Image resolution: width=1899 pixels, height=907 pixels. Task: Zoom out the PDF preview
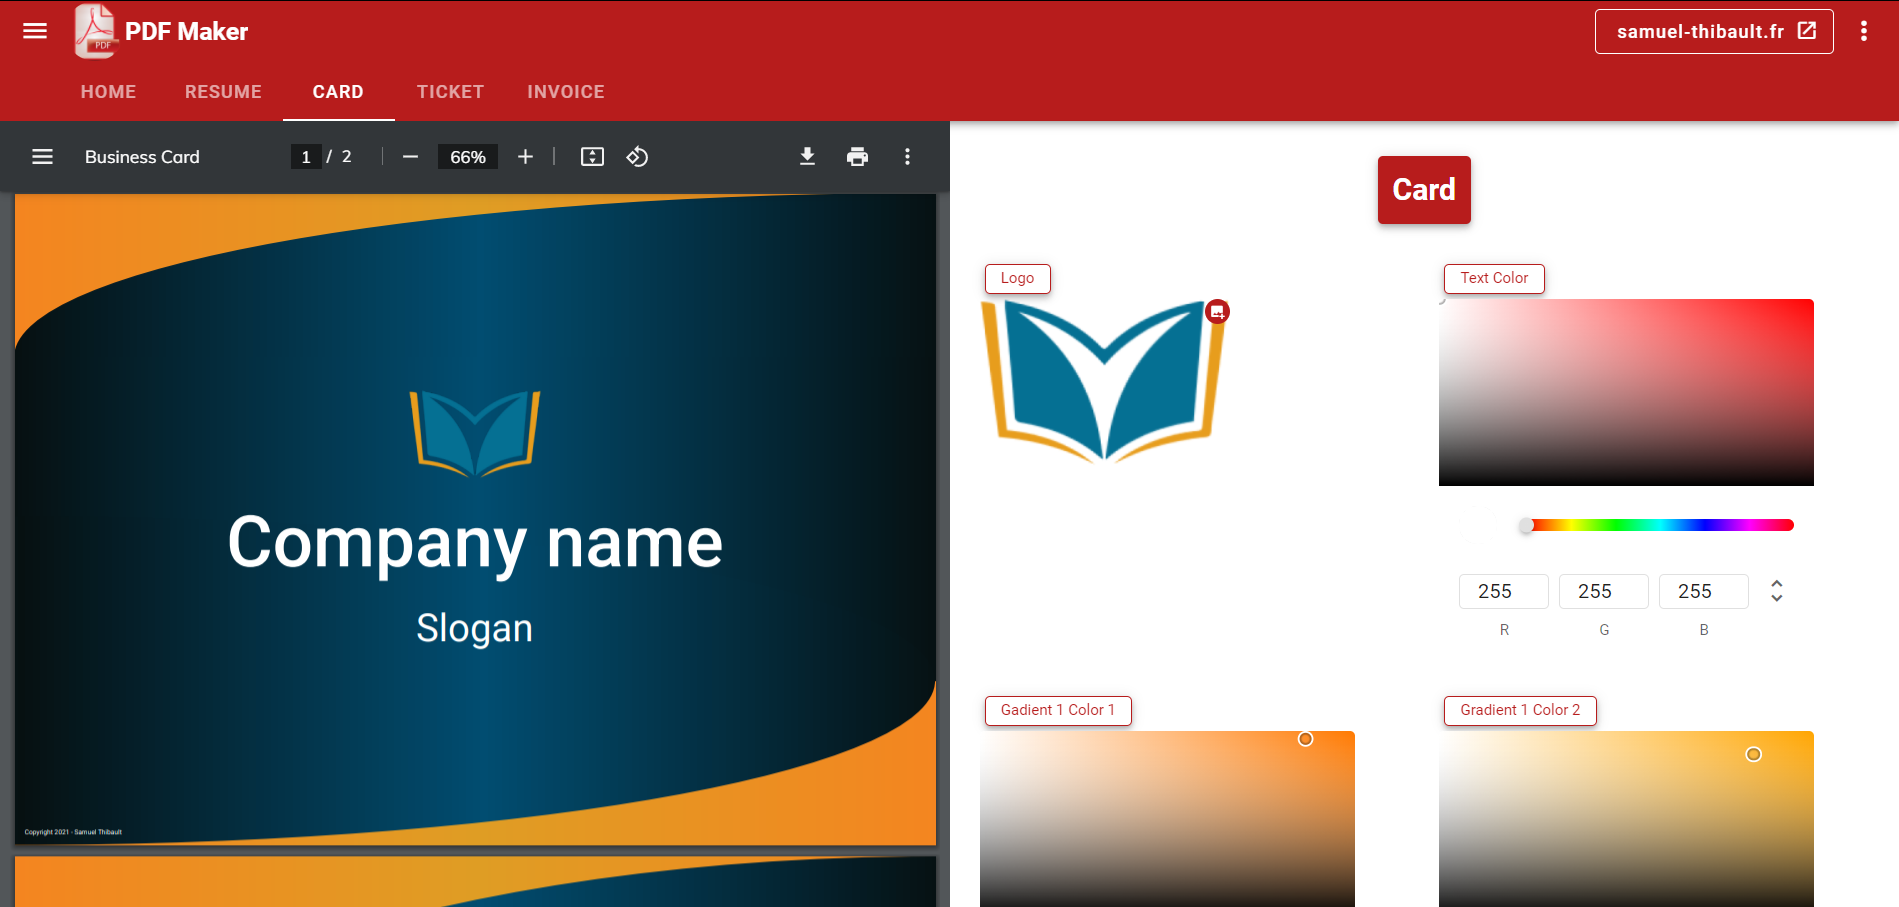coord(410,157)
